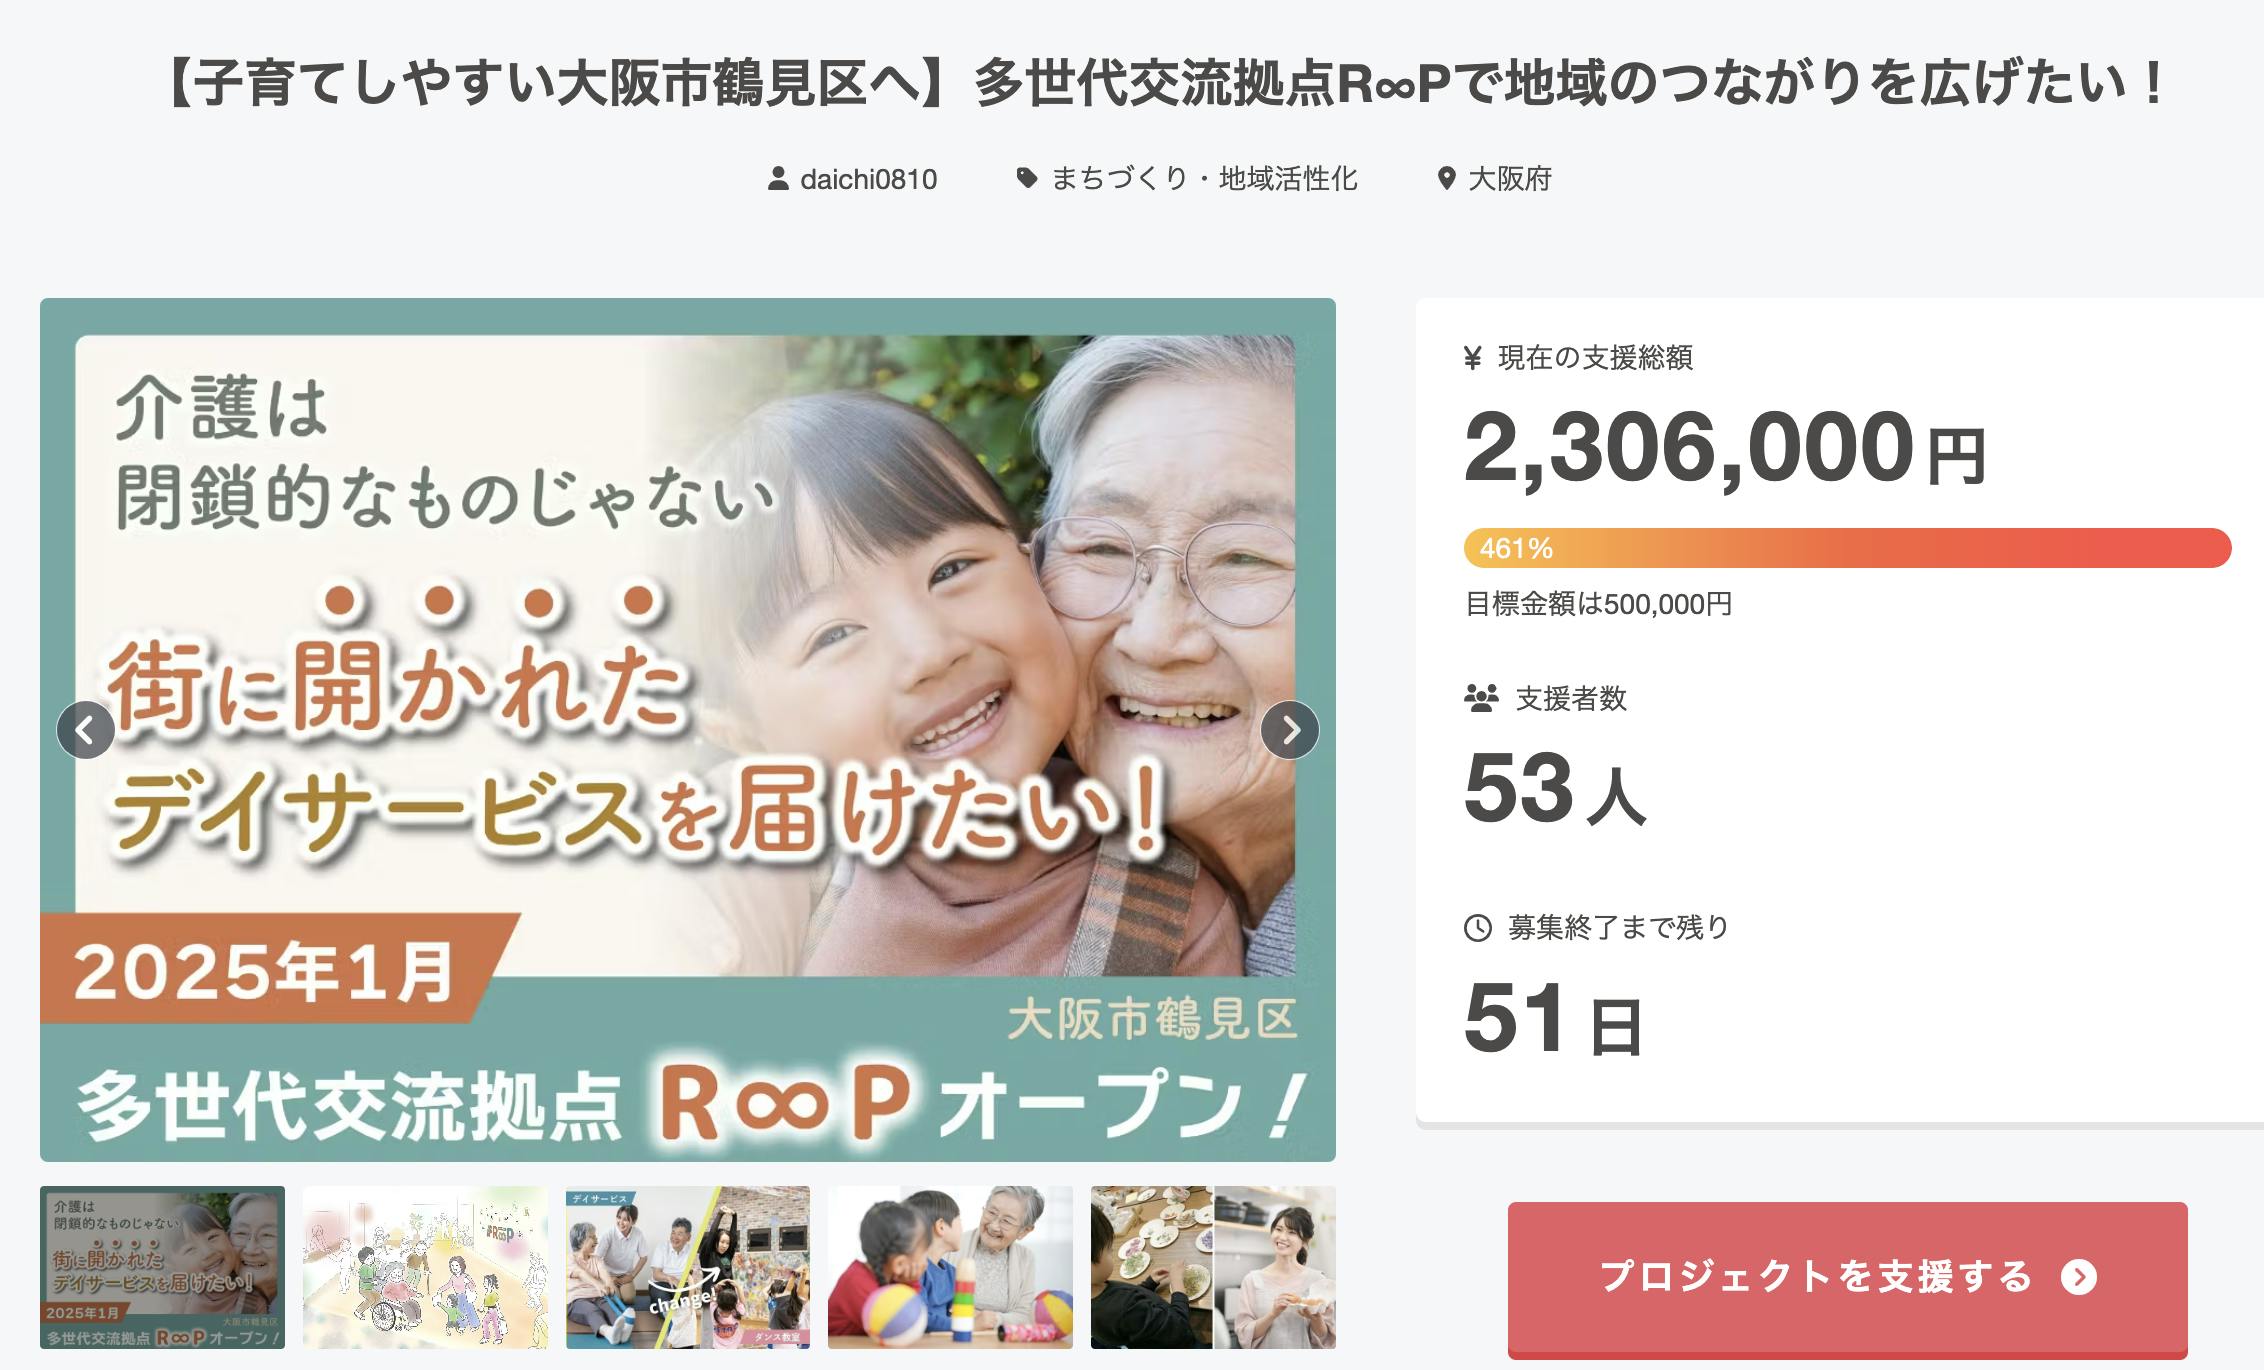Select the first thumbnail with grandmother and child

(x=162, y=1267)
